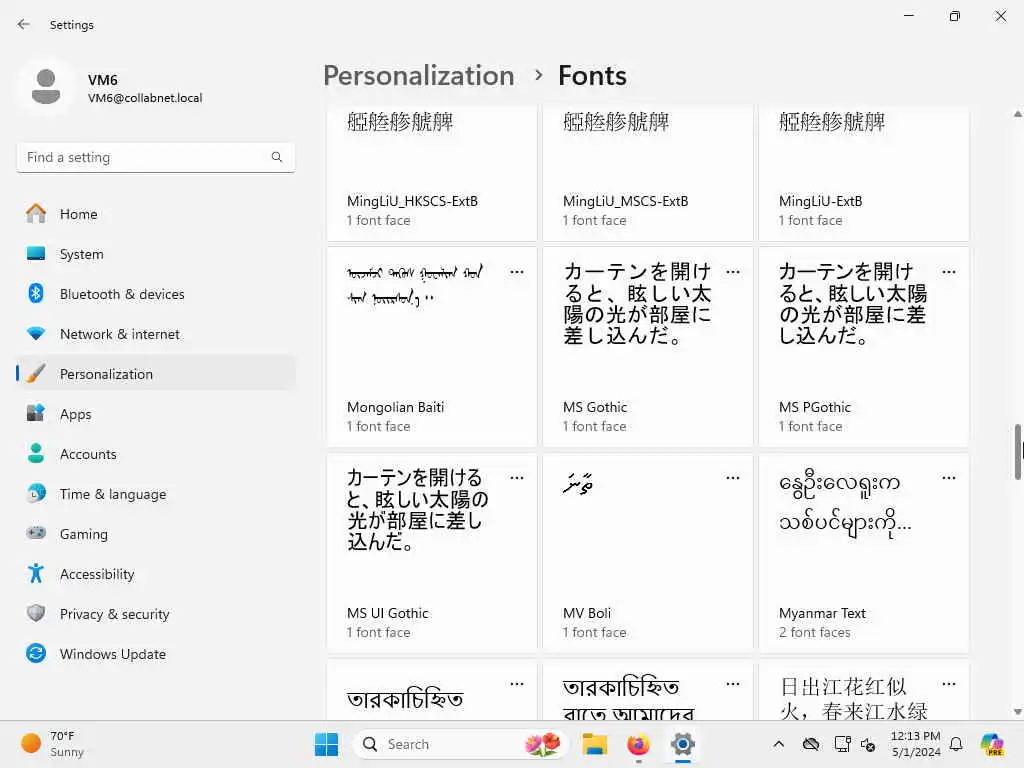Click the fonts list vertical scrollbar thumb
This screenshot has height=768, width=1024.
pyautogui.click(x=1017, y=451)
